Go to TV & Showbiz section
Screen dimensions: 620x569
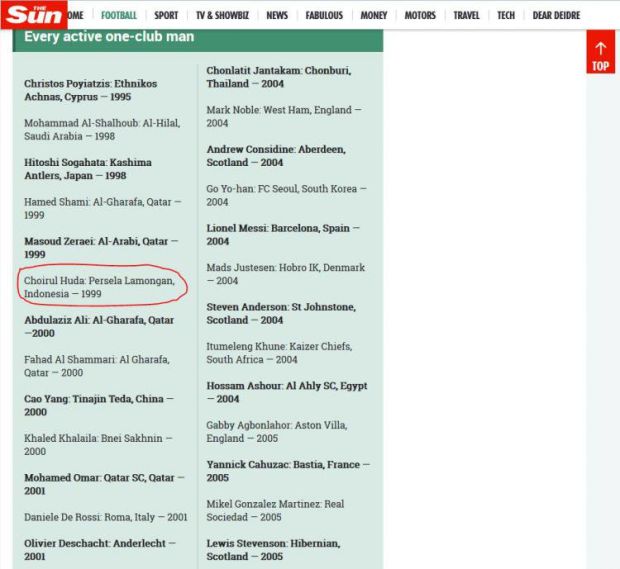pyautogui.click(x=222, y=15)
